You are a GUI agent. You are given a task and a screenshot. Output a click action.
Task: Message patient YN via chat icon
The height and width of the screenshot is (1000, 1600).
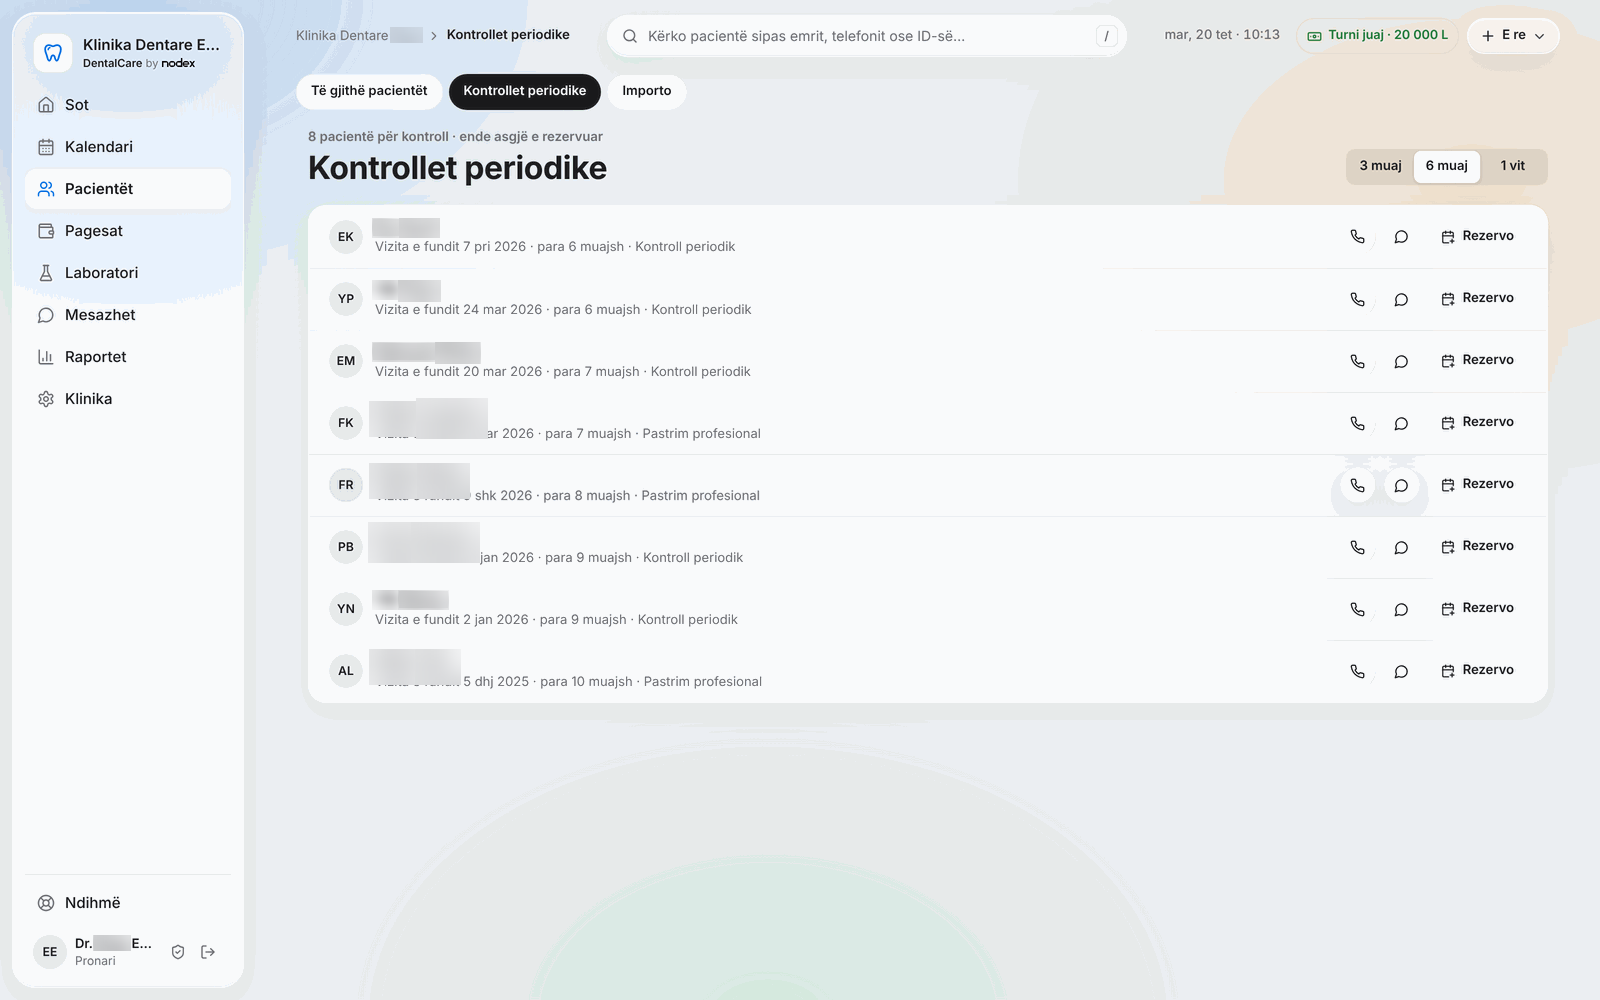[x=1401, y=609]
